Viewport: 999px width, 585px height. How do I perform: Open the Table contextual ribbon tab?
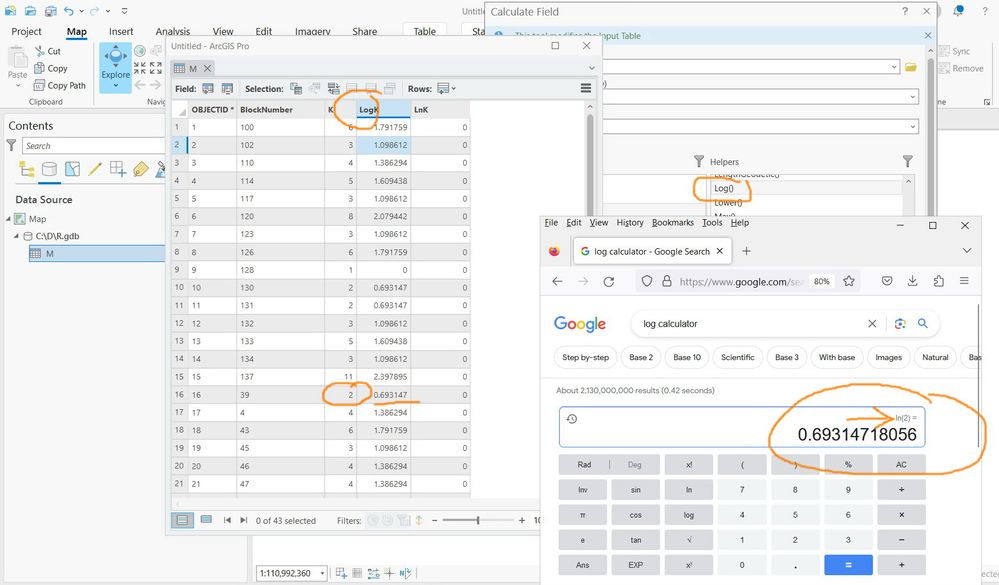[424, 31]
